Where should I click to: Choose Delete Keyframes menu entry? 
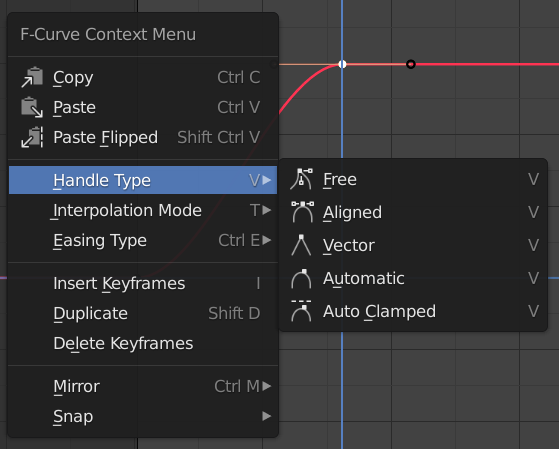pyautogui.click(x=143, y=343)
